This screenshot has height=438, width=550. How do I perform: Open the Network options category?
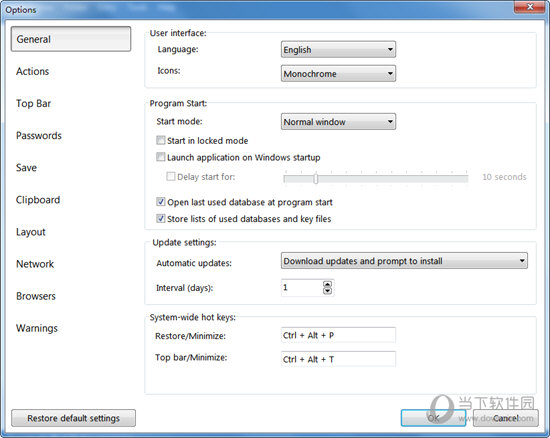(x=35, y=264)
